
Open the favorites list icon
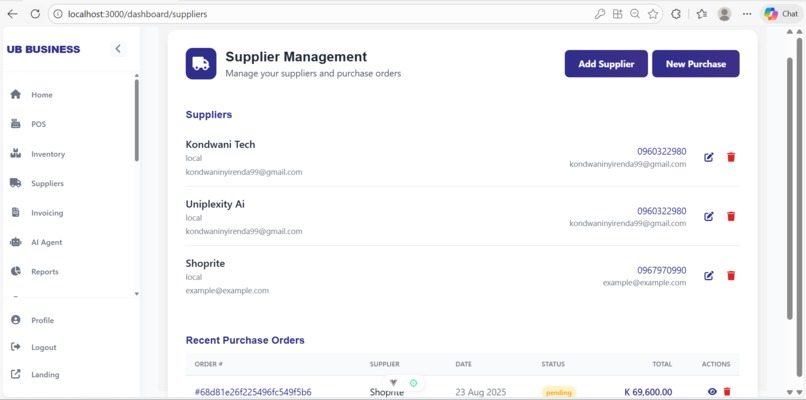(x=702, y=14)
